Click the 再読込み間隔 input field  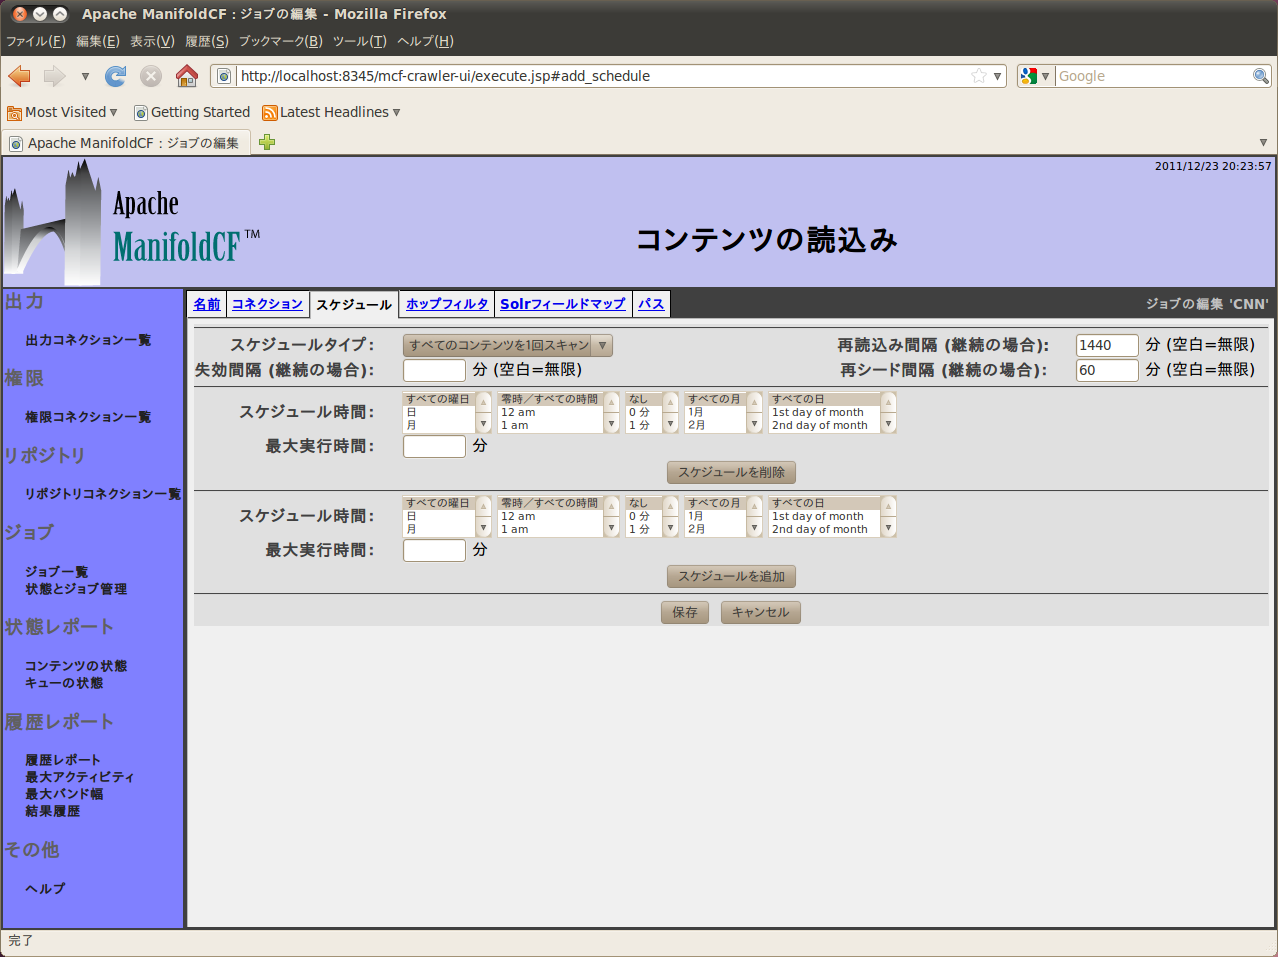1106,345
